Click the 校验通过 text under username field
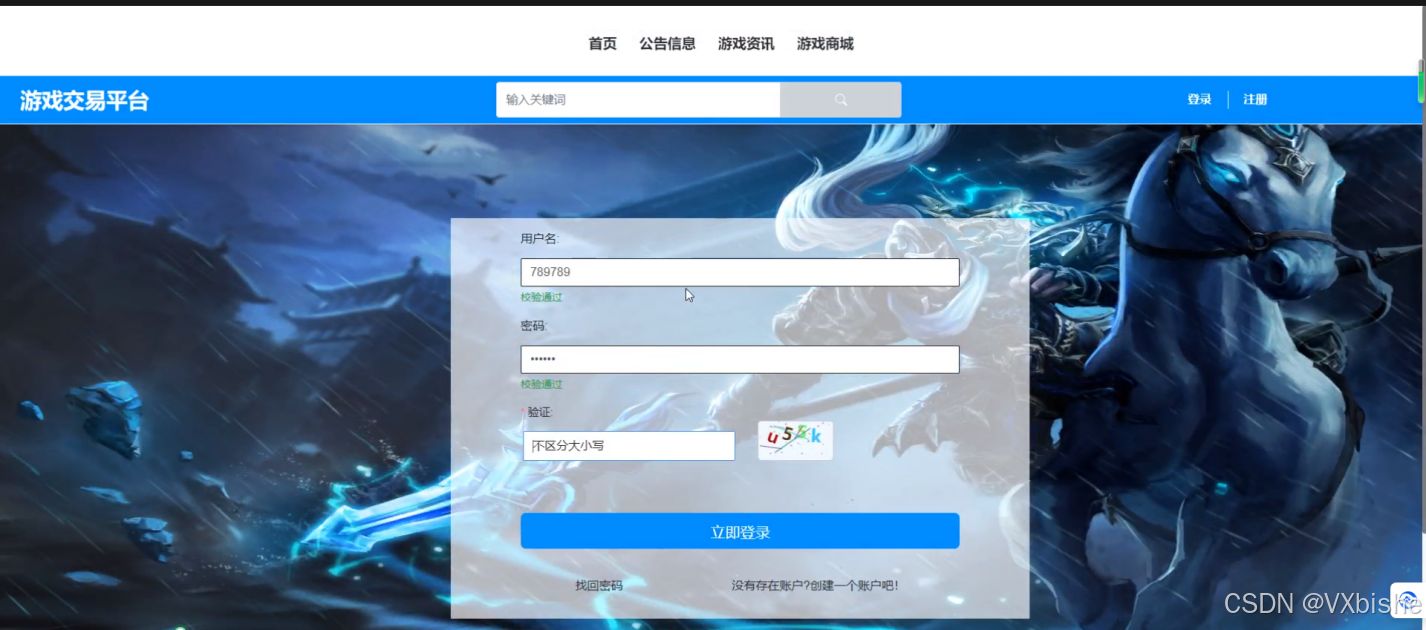 [541, 297]
